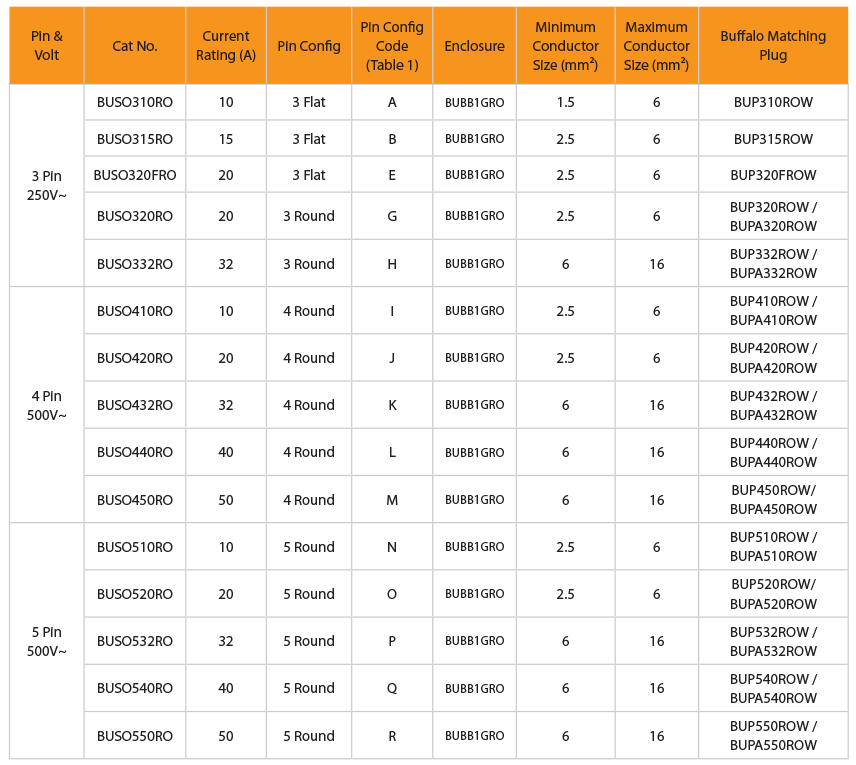Viewport: 856px width, 765px height.
Task: Click matching plug BUP315ROW
Action: click(x=773, y=139)
